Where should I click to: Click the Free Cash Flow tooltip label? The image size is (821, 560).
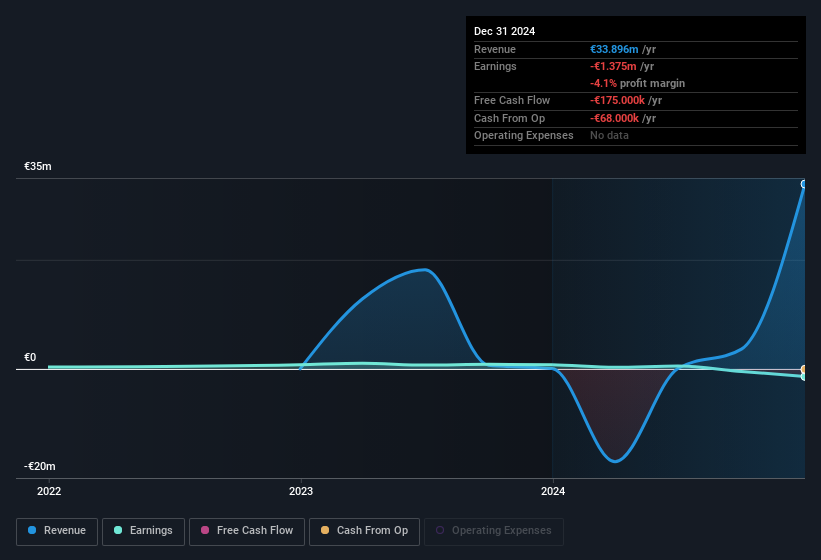click(x=512, y=100)
